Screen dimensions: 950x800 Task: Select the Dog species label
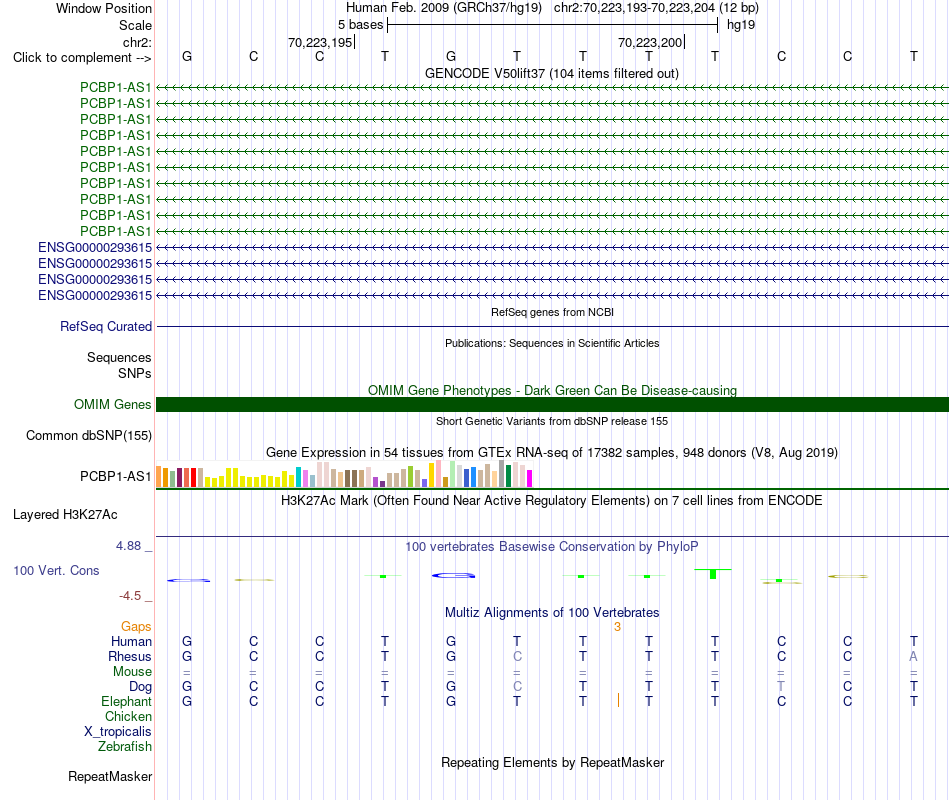pyautogui.click(x=140, y=687)
